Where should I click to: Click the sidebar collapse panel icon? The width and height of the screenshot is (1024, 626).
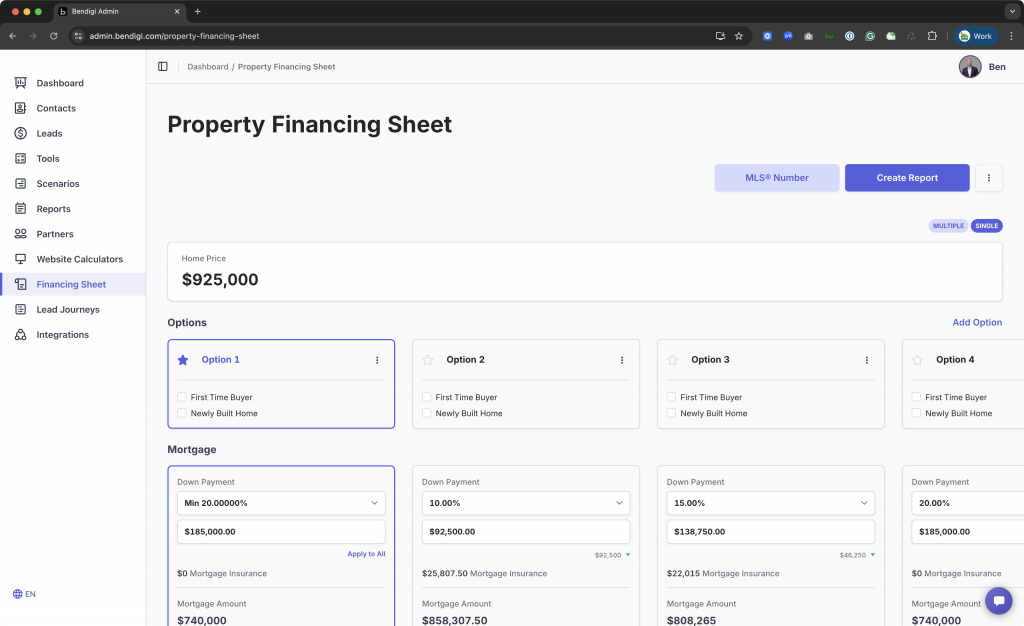point(163,67)
